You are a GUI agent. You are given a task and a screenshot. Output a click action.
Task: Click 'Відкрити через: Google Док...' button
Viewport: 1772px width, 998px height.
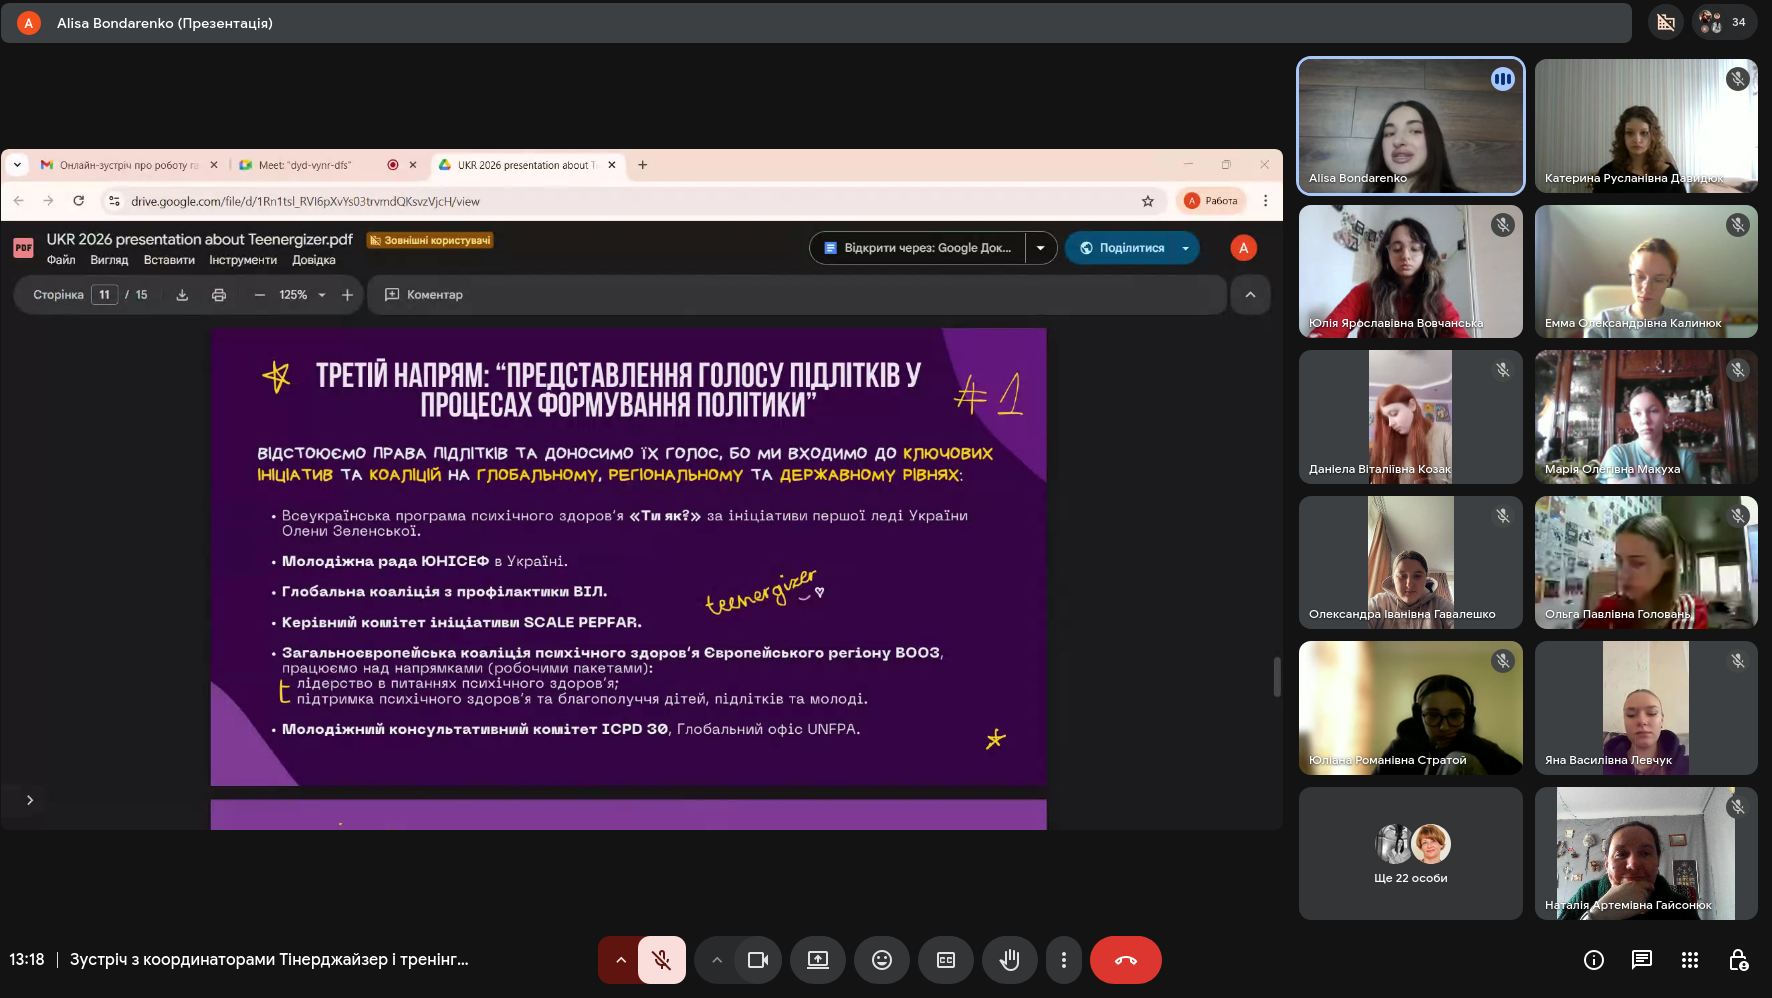click(918, 248)
